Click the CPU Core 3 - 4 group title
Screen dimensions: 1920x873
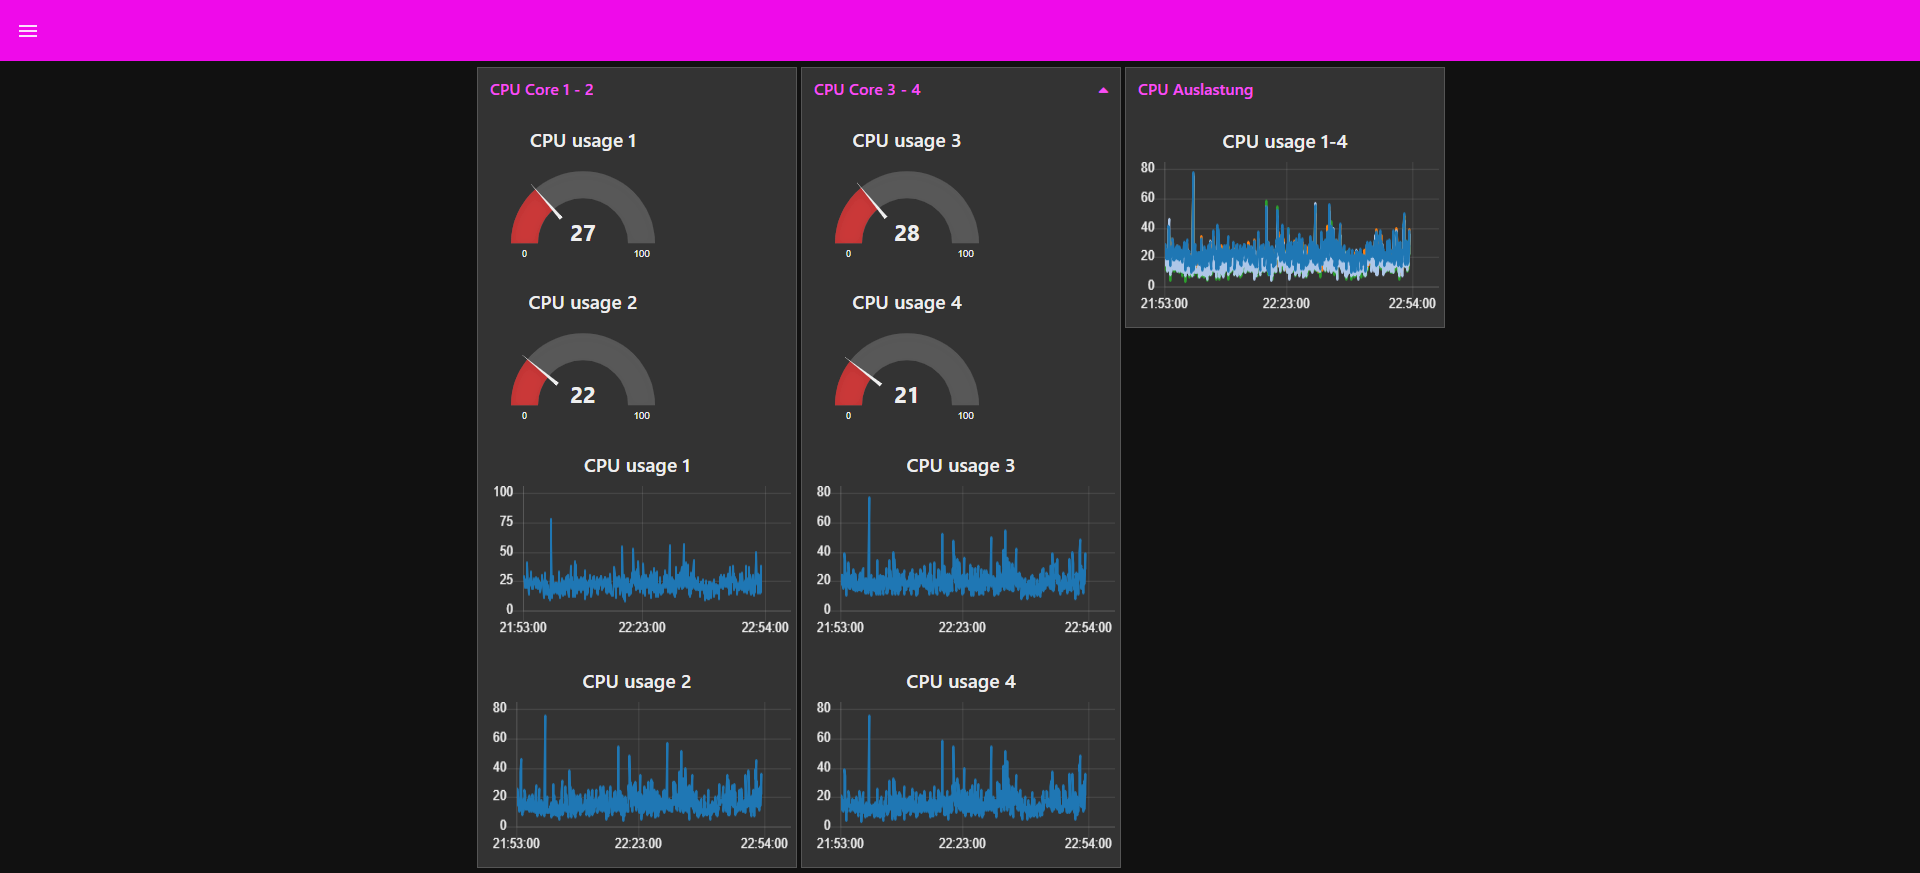867,90
